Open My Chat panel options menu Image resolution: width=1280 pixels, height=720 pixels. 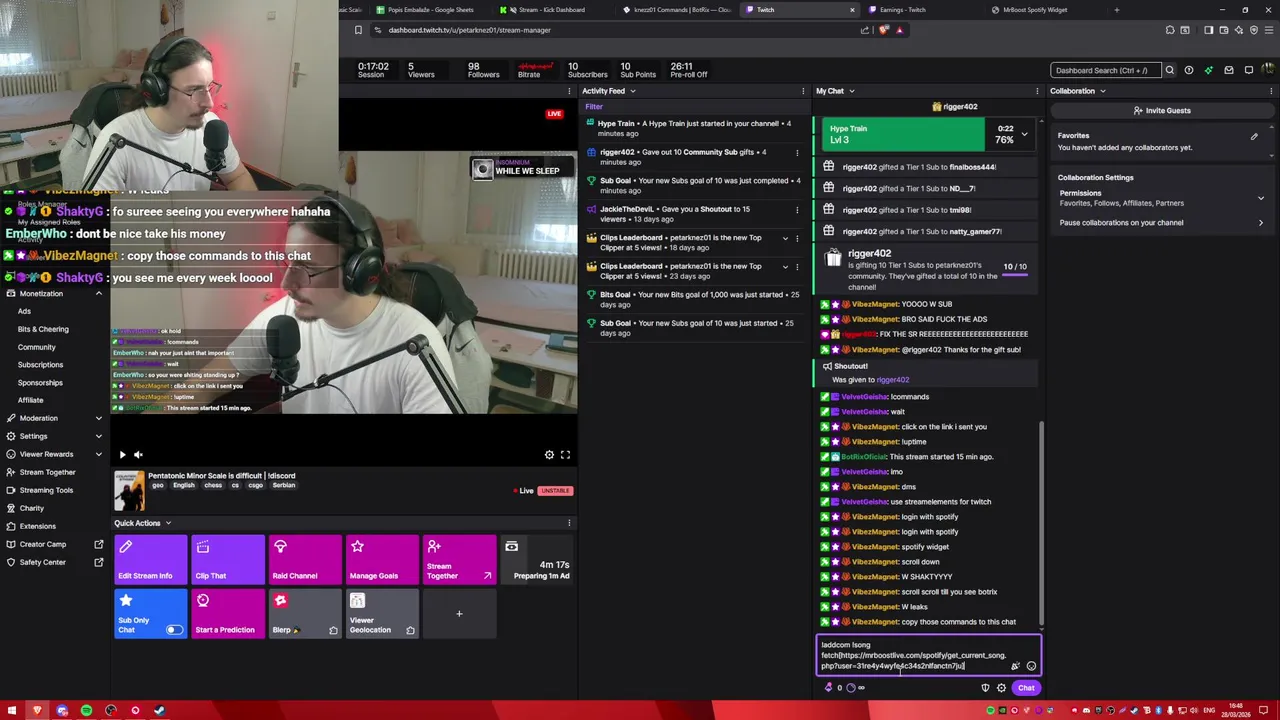click(x=1038, y=91)
